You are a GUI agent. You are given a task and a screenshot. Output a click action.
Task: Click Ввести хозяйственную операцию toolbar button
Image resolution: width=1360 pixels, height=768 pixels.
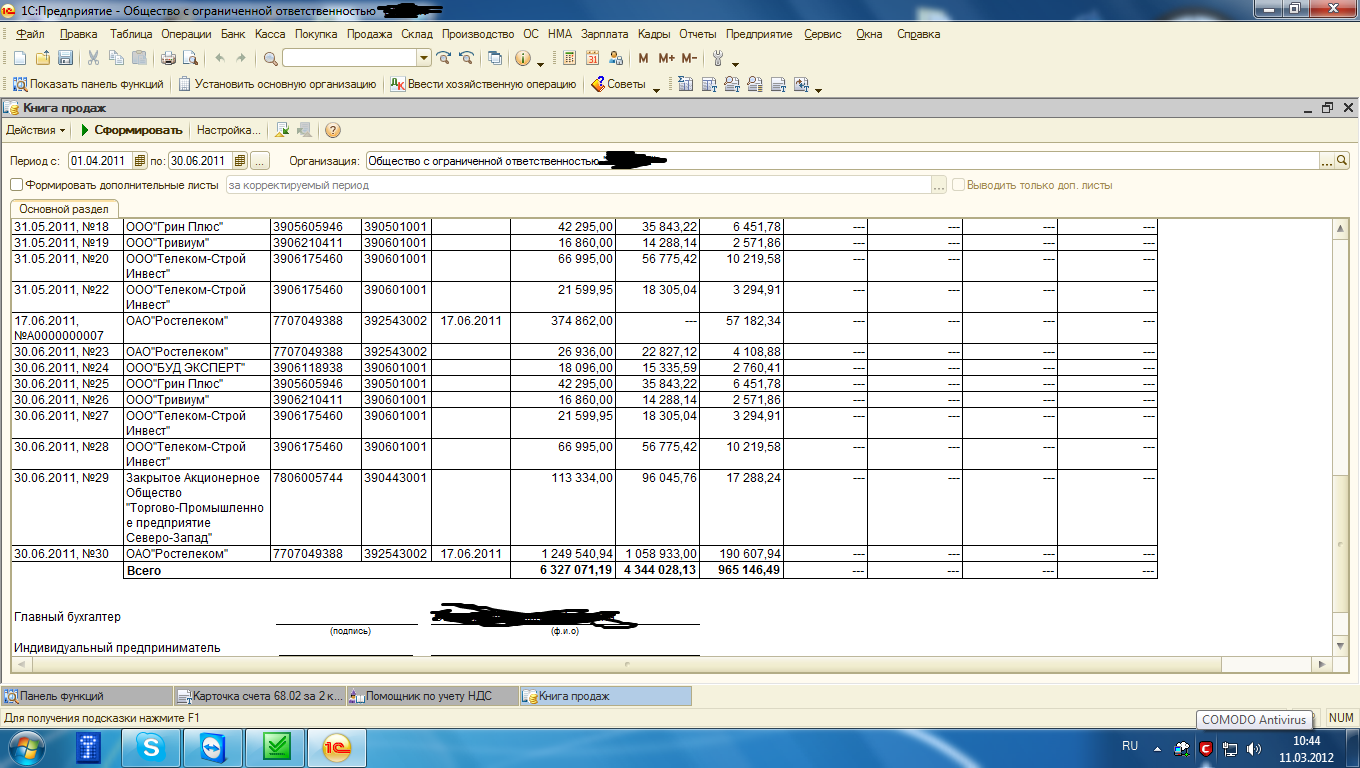click(483, 85)
